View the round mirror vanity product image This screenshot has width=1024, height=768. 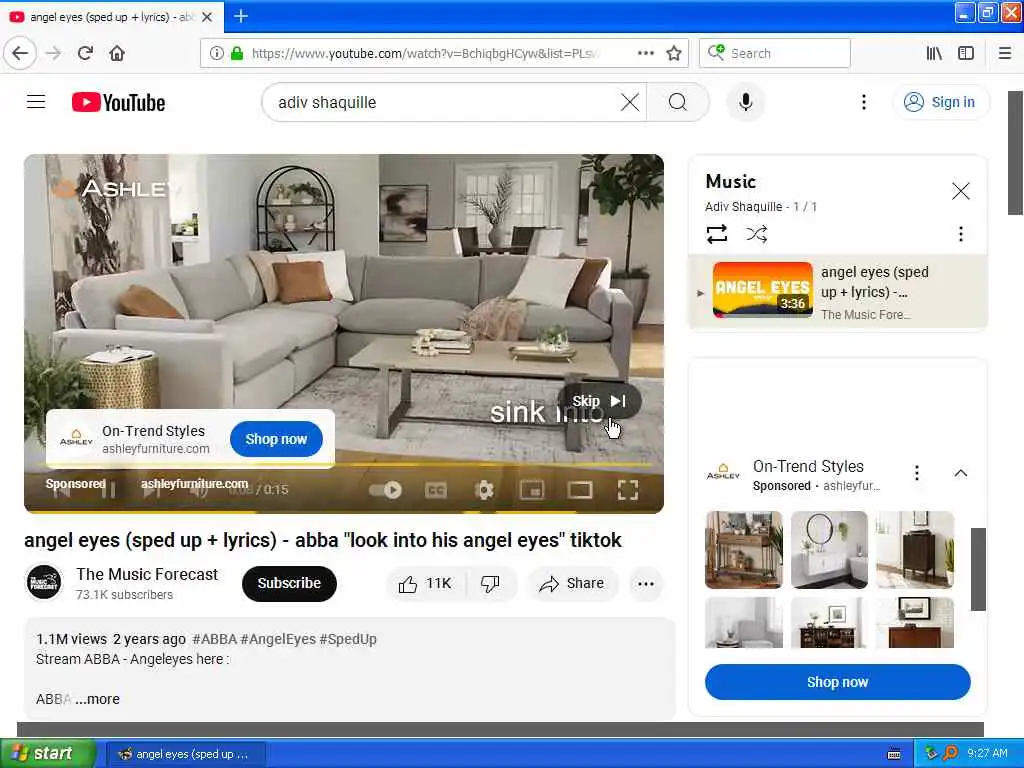pyautogui.click(x=829, y=550)
